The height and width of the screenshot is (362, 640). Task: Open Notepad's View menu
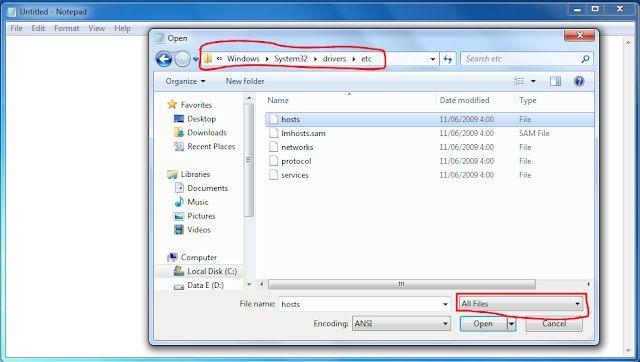96,28
